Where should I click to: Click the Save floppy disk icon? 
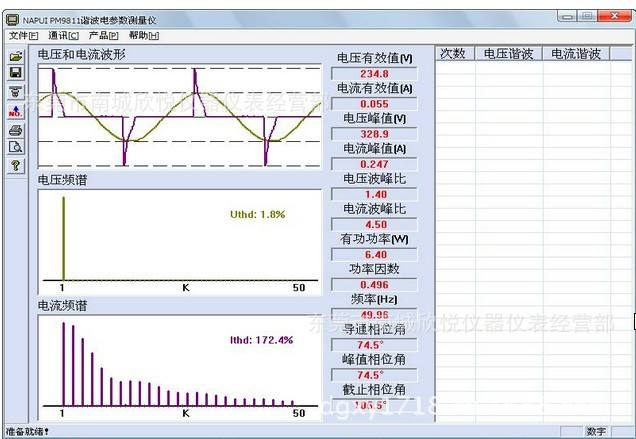(x=15, y=73)
